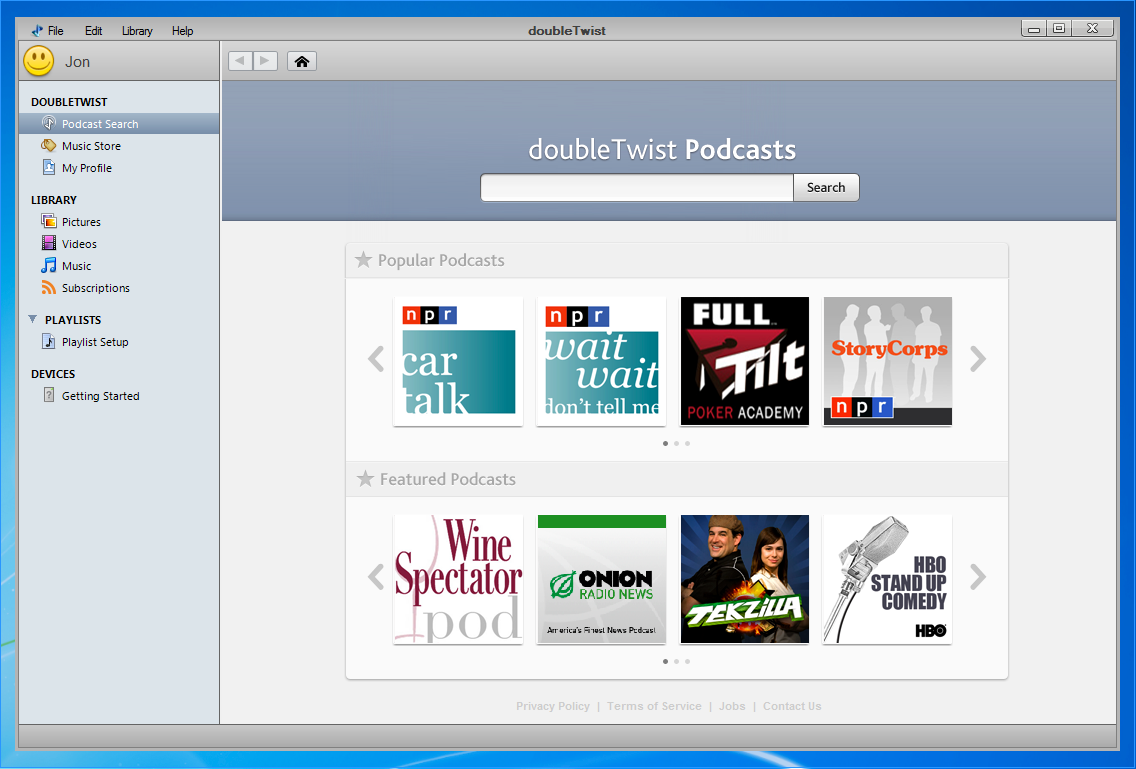
Task: Click the My Profile icon
Action: tap(49, 167)
